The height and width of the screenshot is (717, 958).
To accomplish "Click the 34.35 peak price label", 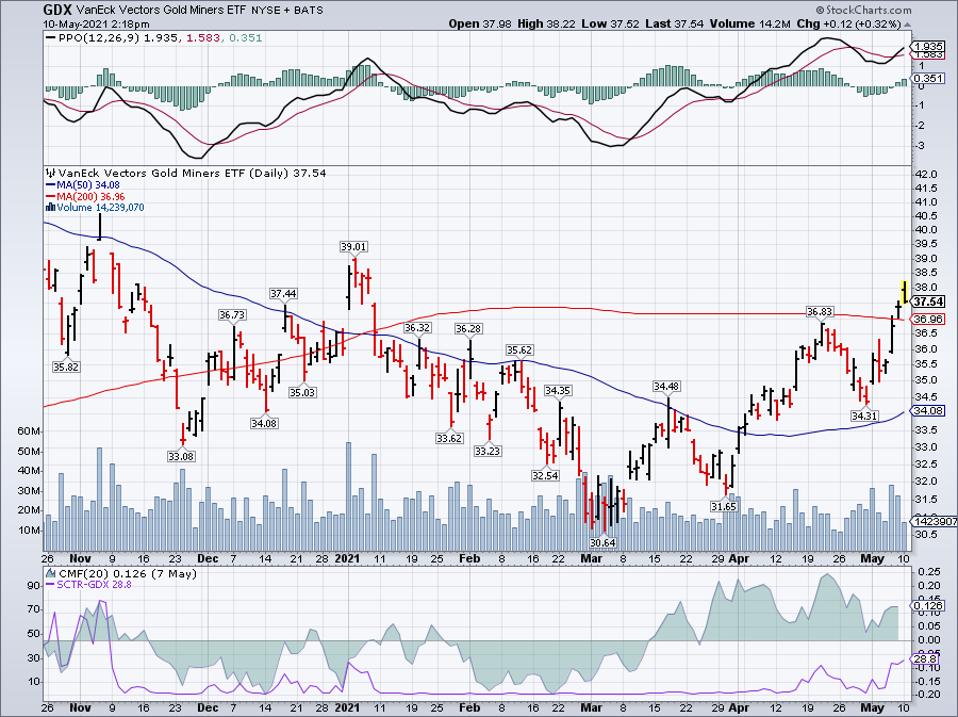I will click(x=558, y=390).
